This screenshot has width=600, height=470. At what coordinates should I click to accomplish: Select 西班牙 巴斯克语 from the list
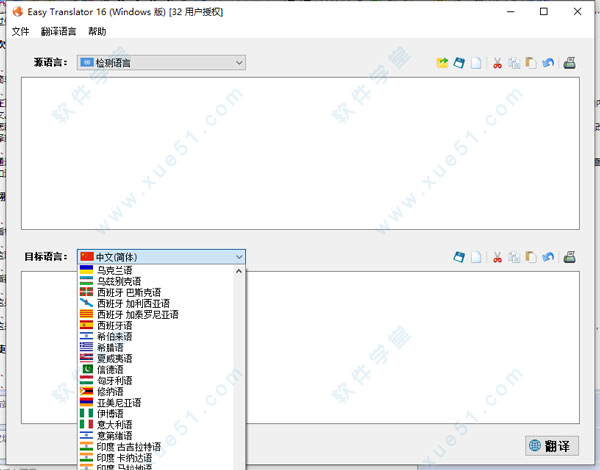(x=156, y=292)
